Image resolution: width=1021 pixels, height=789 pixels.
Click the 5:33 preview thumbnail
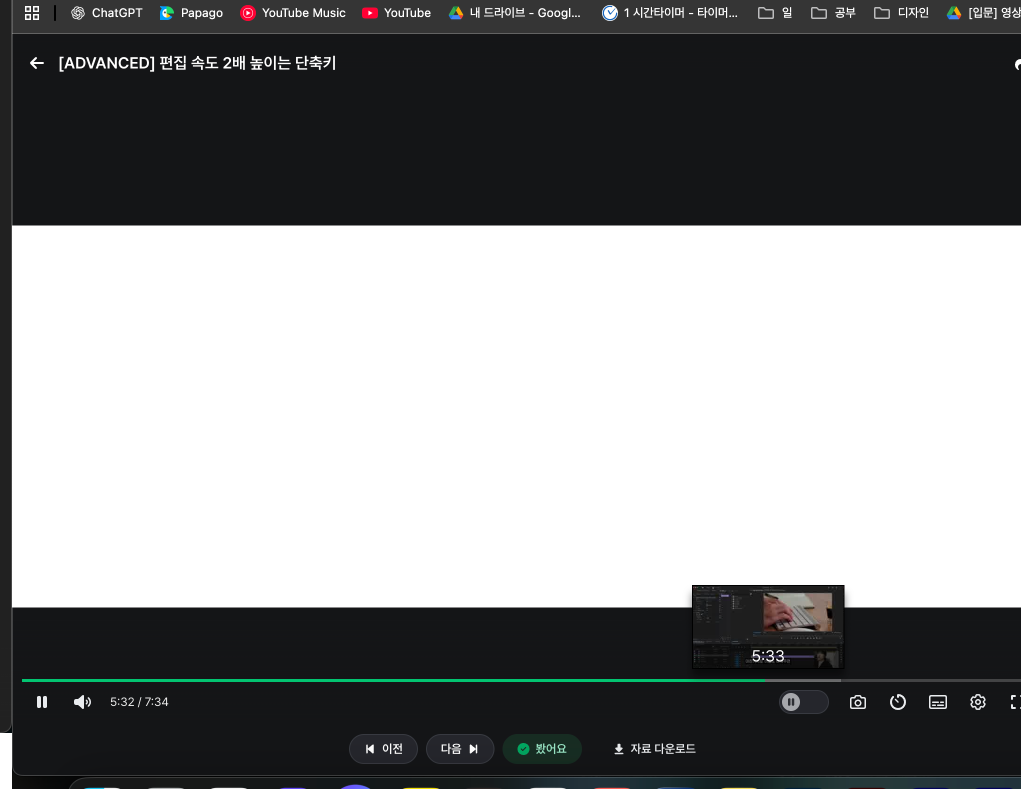click(768, 627)
